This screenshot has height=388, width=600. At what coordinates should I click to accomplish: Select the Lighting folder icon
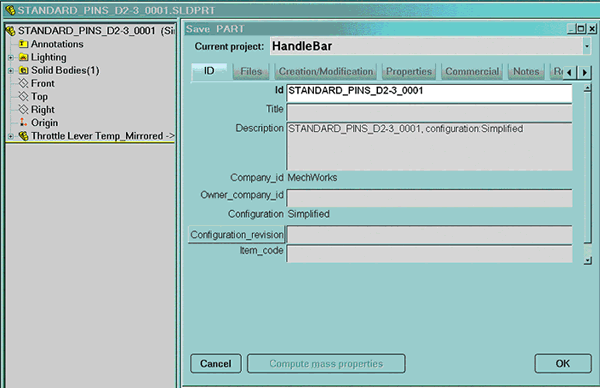24,57
